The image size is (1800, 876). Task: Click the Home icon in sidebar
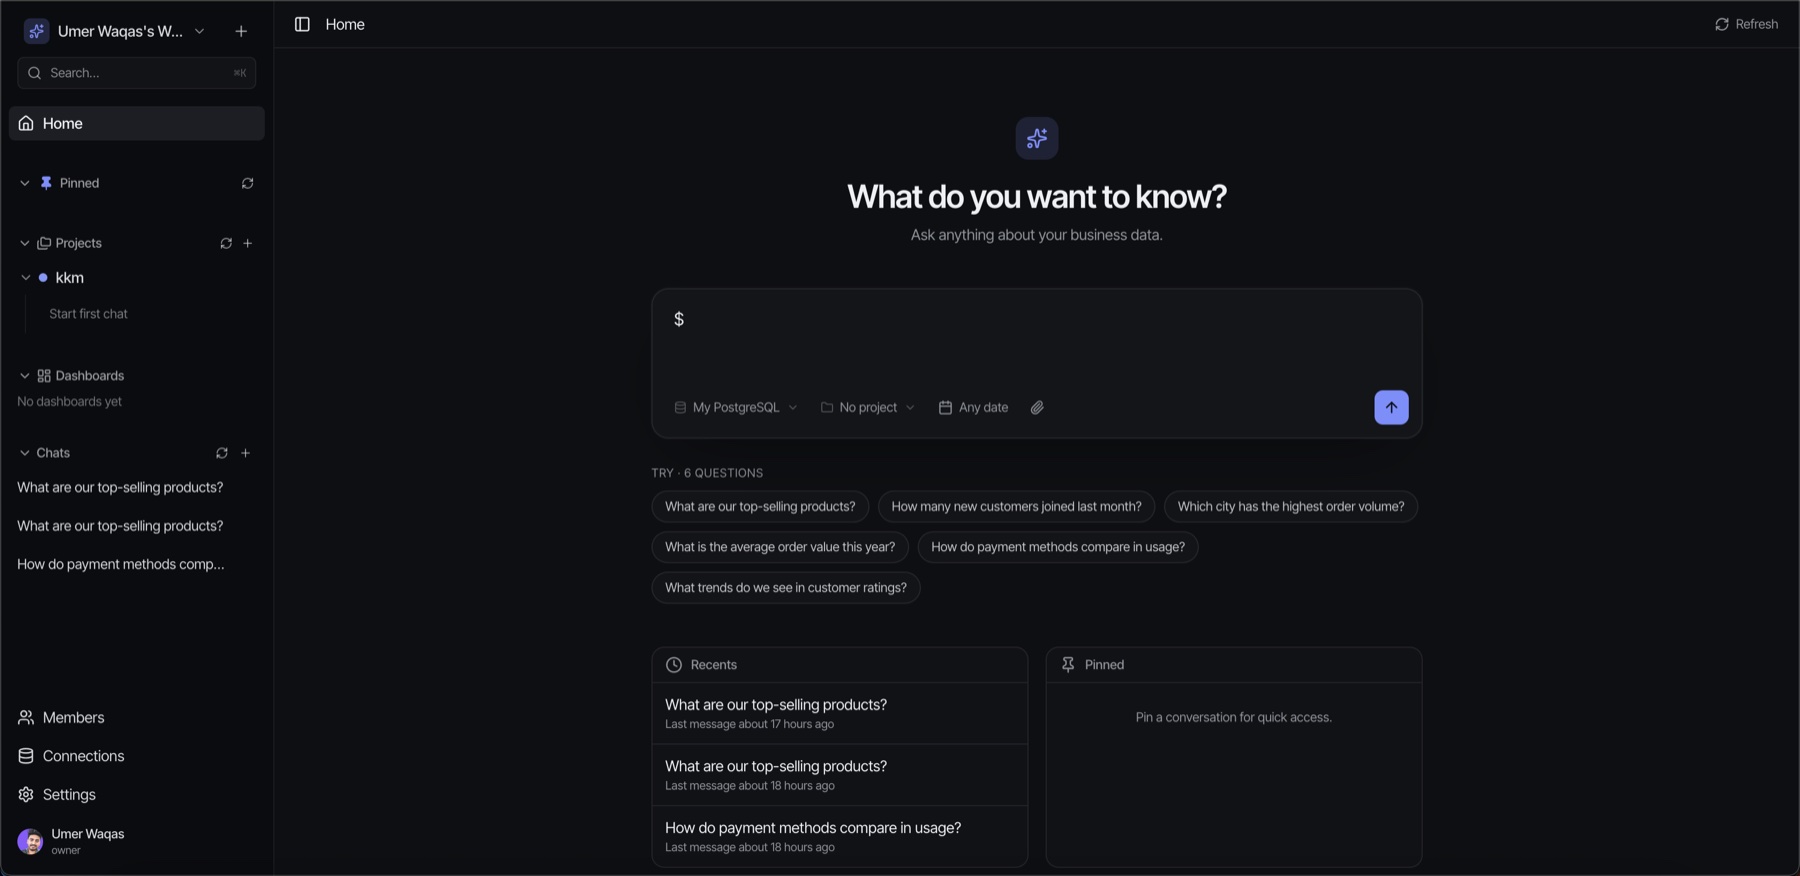coord(26,123)
